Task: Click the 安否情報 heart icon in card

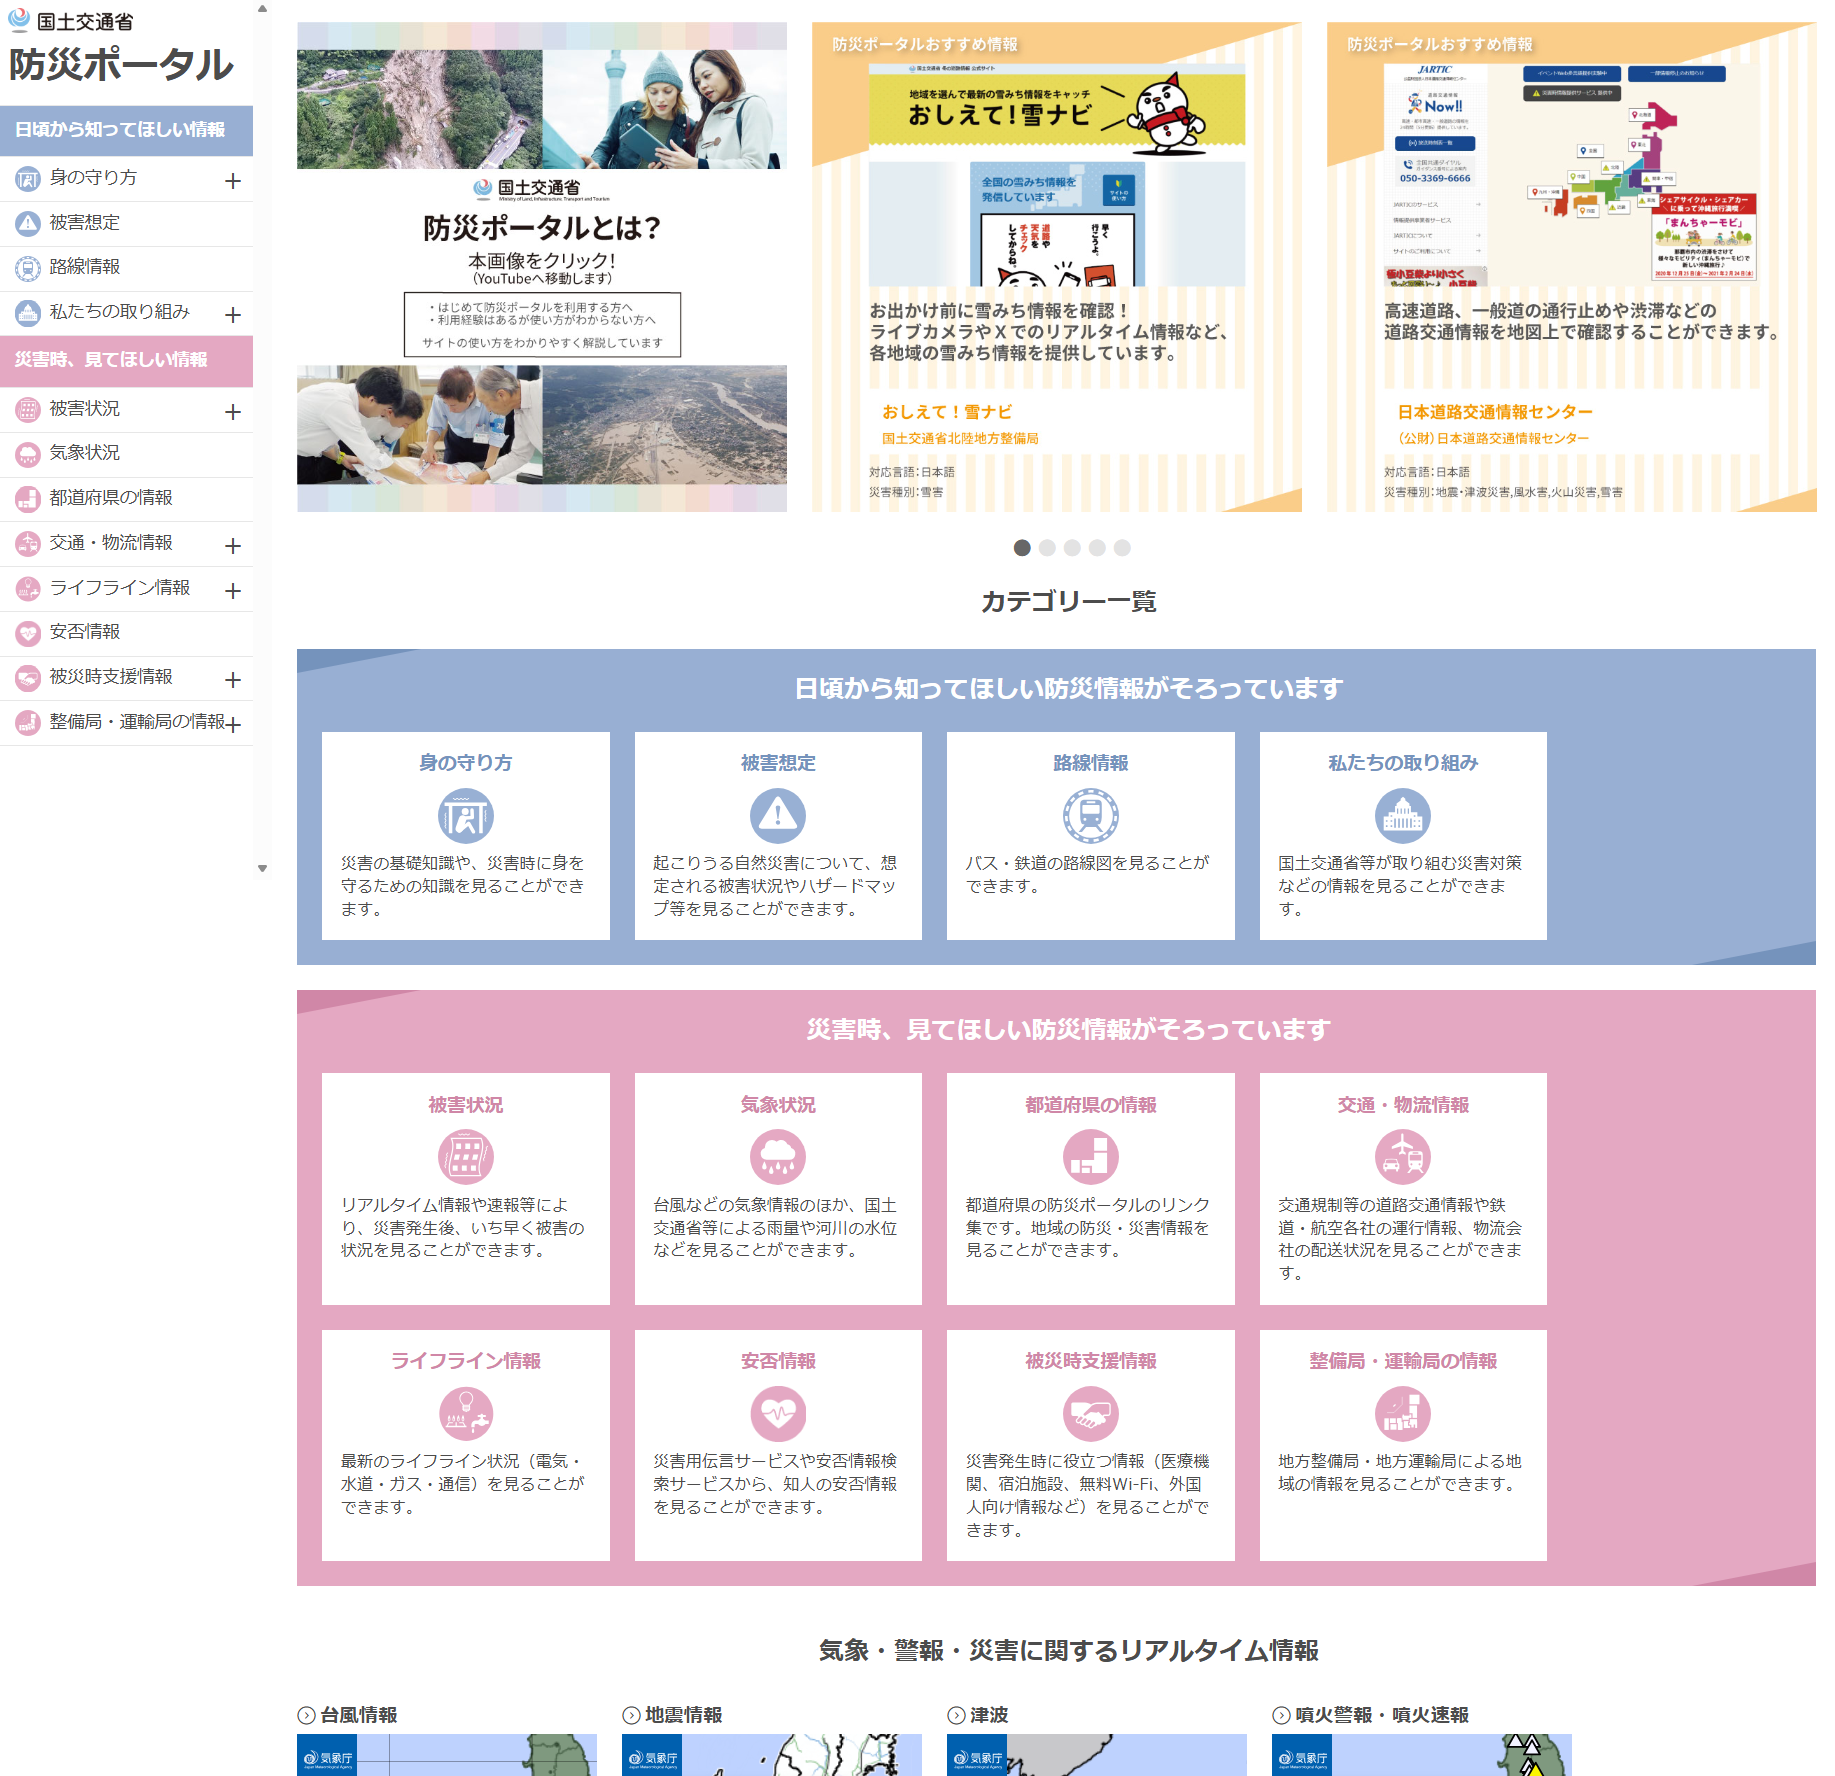Action: pyautogui.click(x=778, y=1413)
